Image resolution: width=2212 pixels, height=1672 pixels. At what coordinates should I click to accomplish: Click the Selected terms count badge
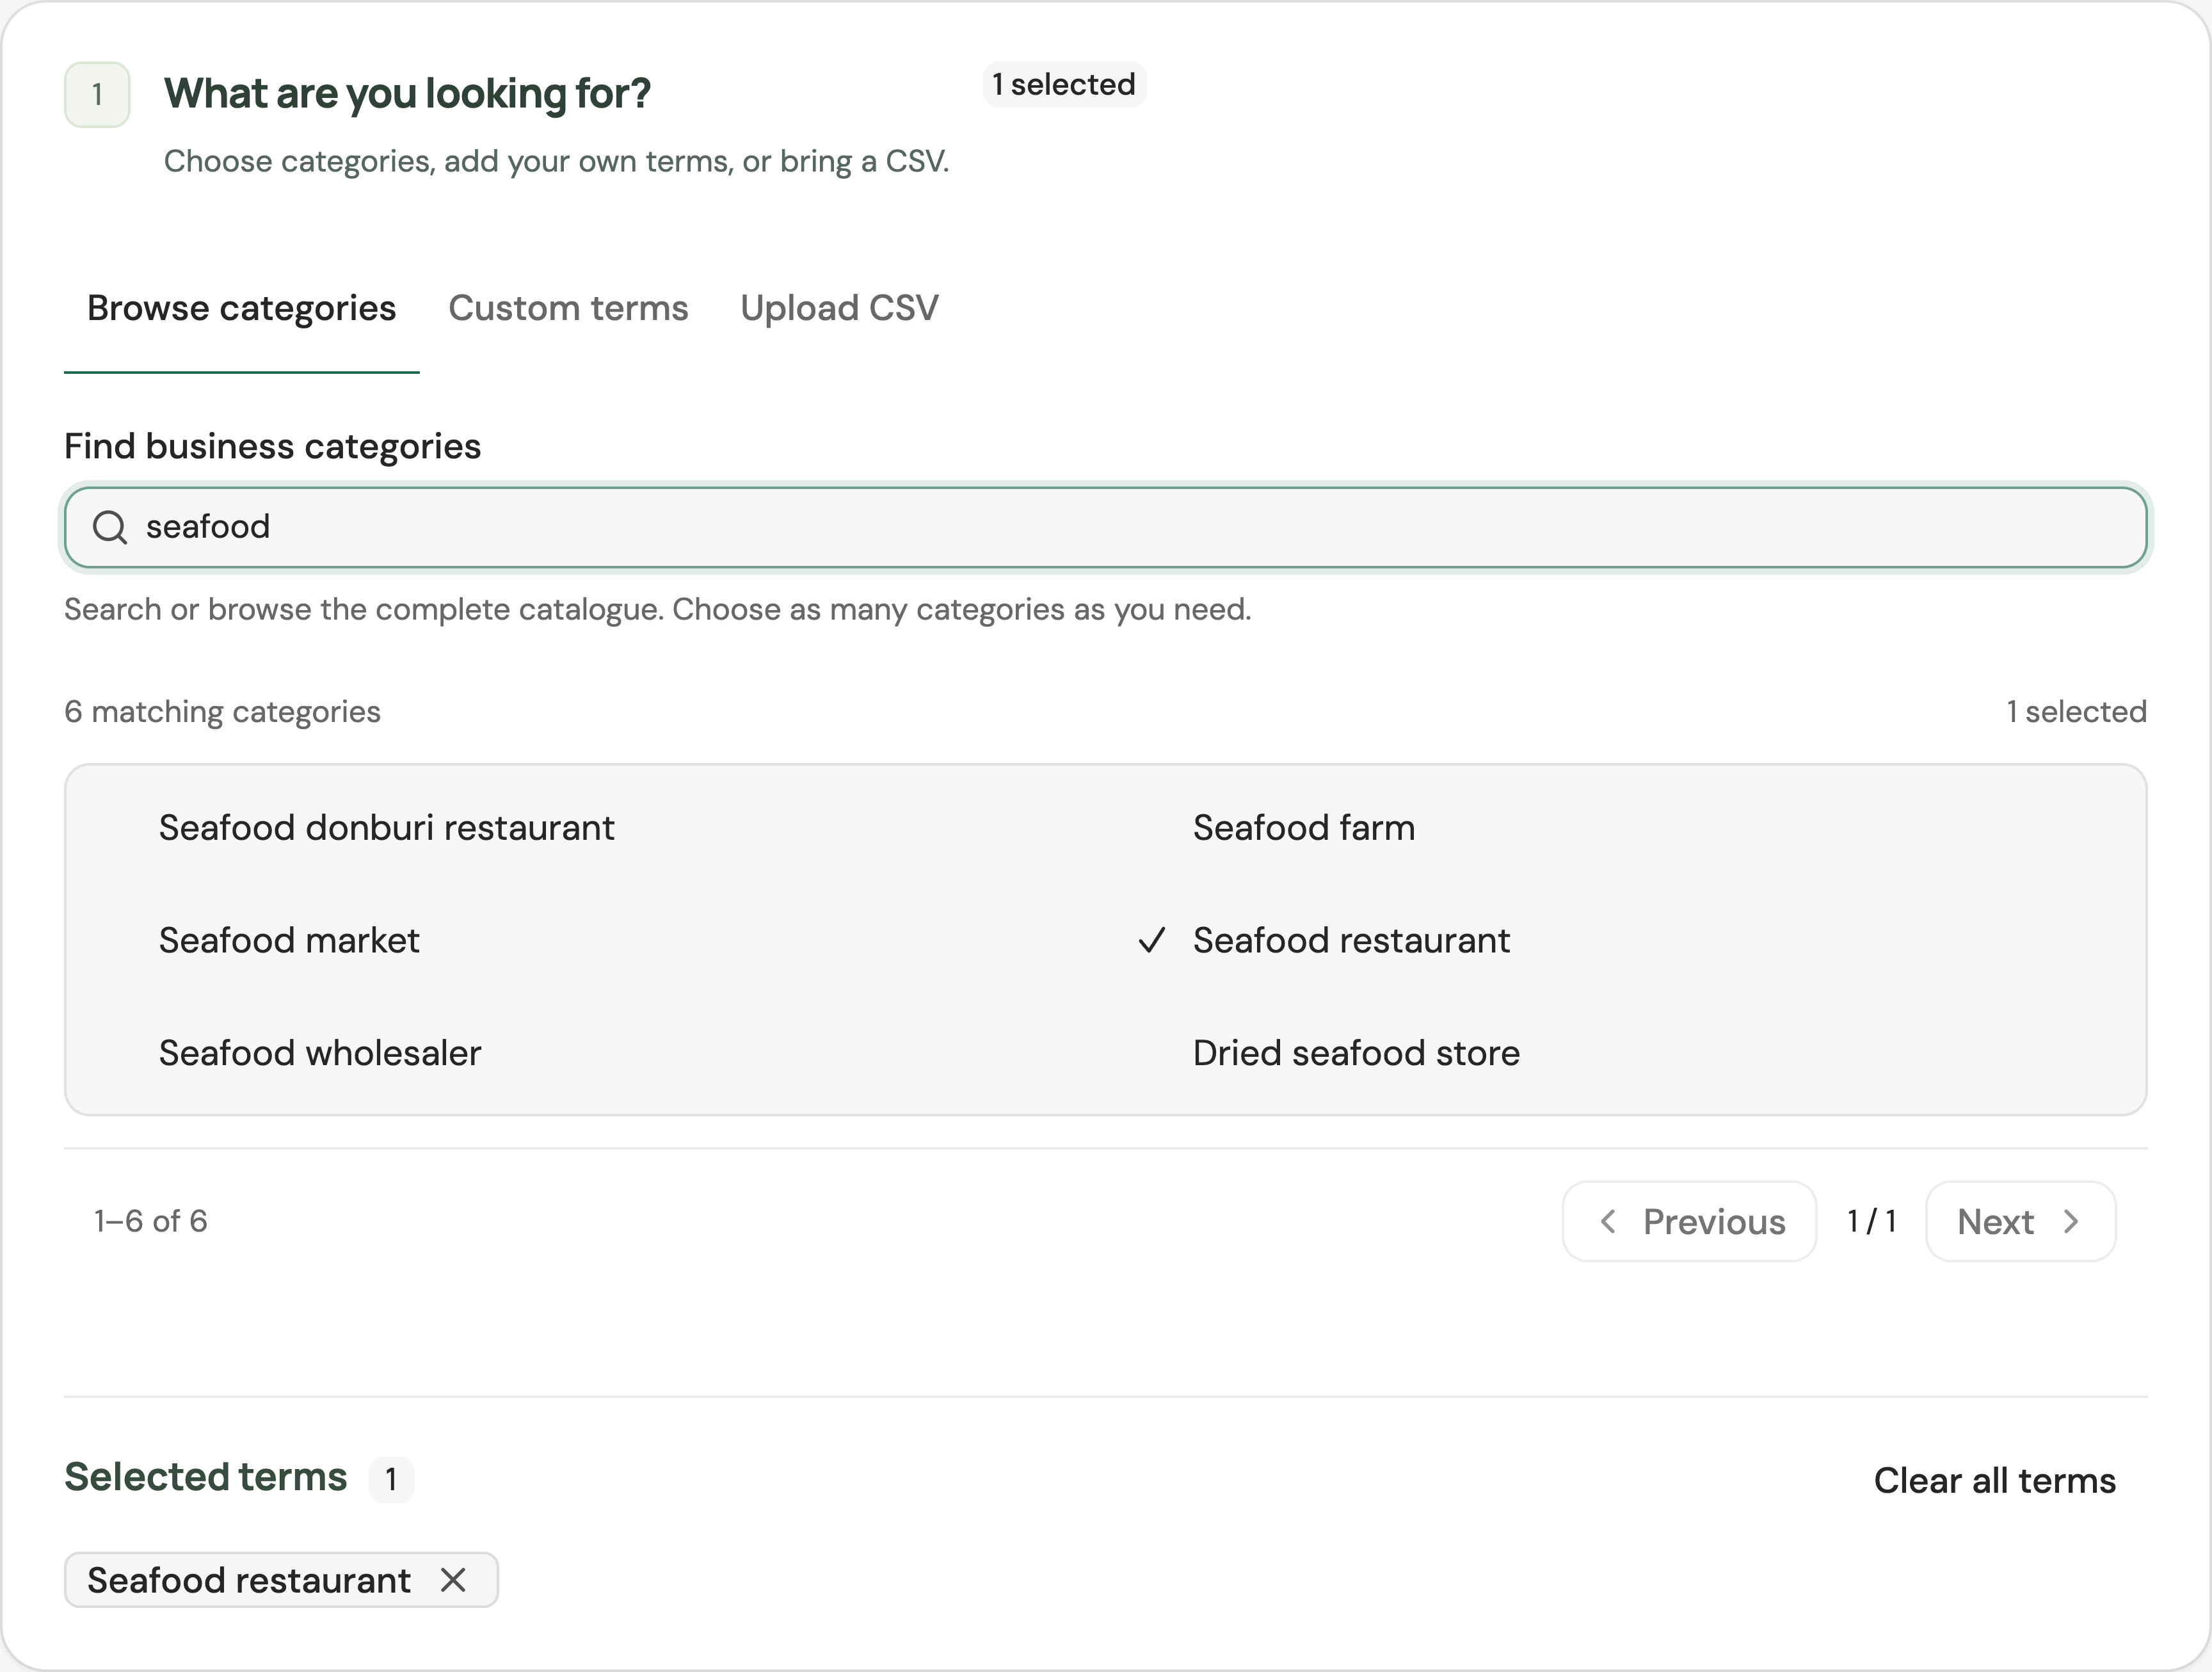click(391, 1479)
